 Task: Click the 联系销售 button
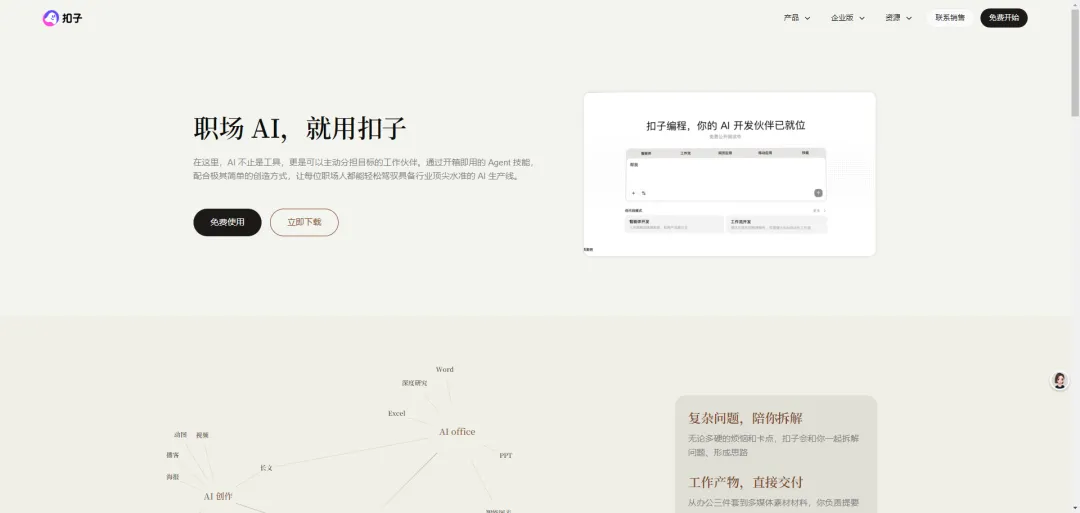950,18
